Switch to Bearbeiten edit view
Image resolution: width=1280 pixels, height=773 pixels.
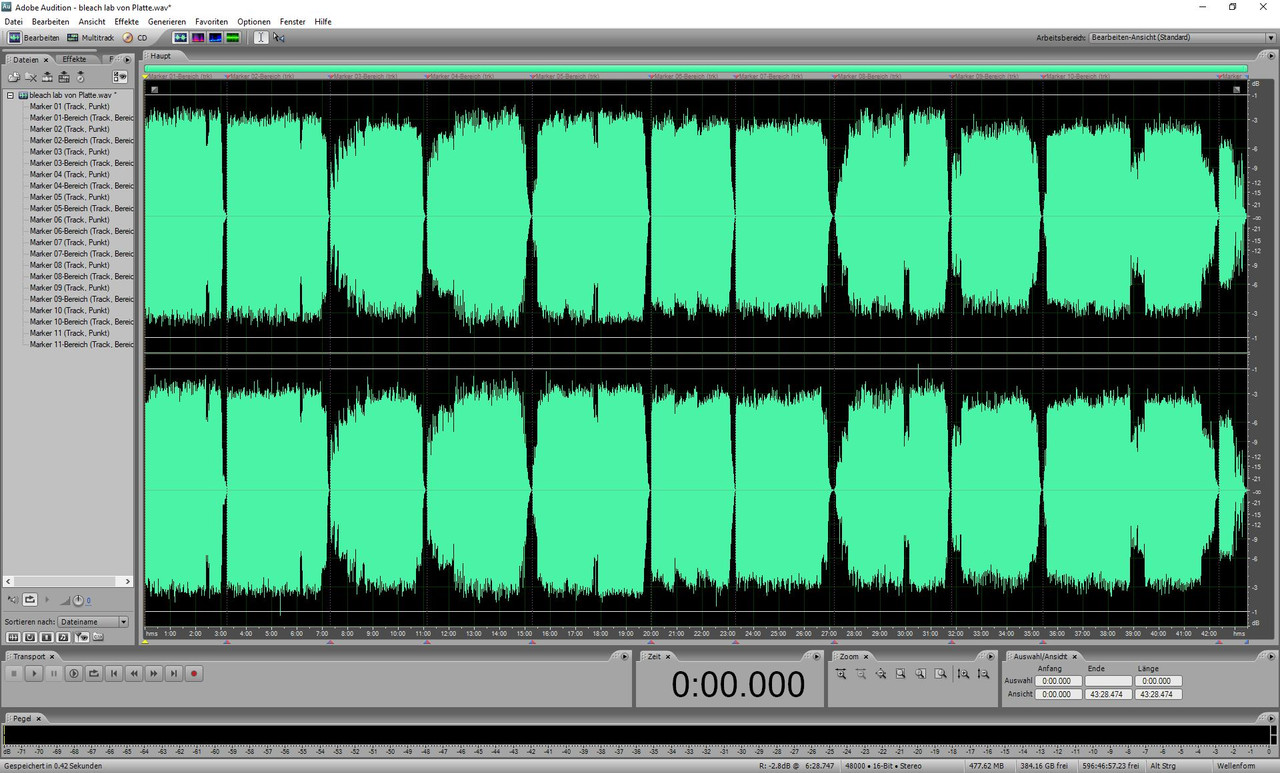[x=35, y=37]
